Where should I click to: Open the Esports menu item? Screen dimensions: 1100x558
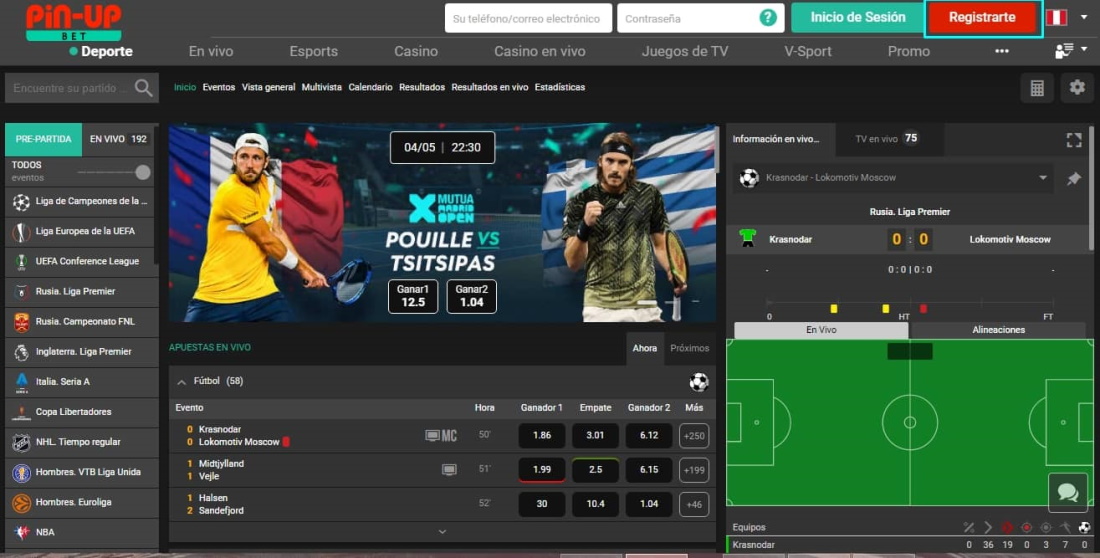(314, 51)
